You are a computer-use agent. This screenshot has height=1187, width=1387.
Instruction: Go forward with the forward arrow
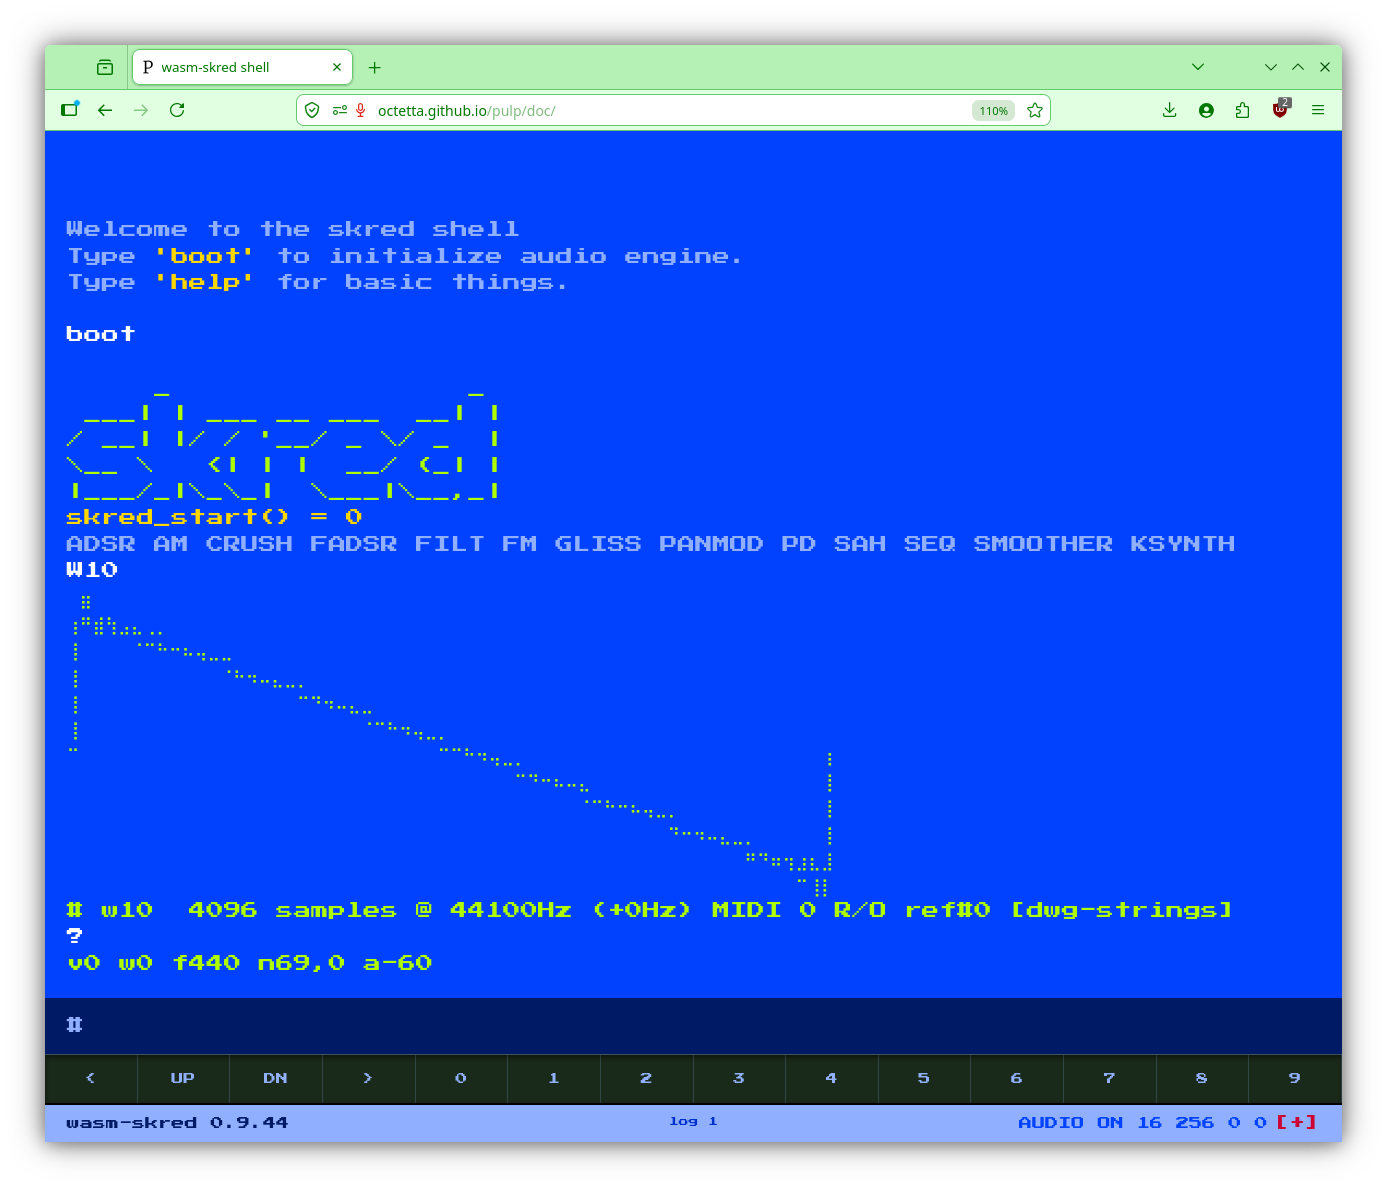coord(141,110)
